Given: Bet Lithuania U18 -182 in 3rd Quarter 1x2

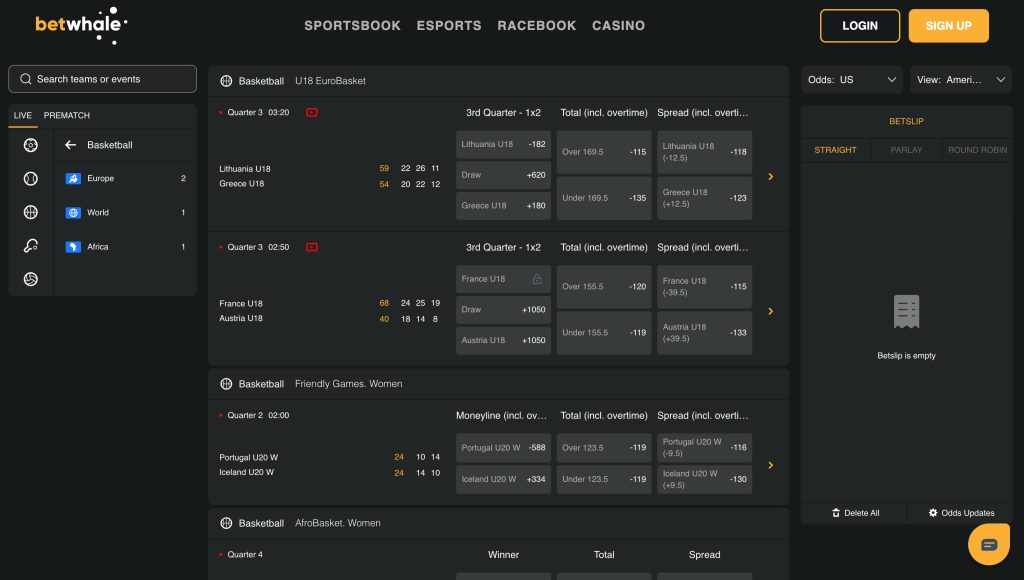Looking at the screenshot, I should pos(503,144).
